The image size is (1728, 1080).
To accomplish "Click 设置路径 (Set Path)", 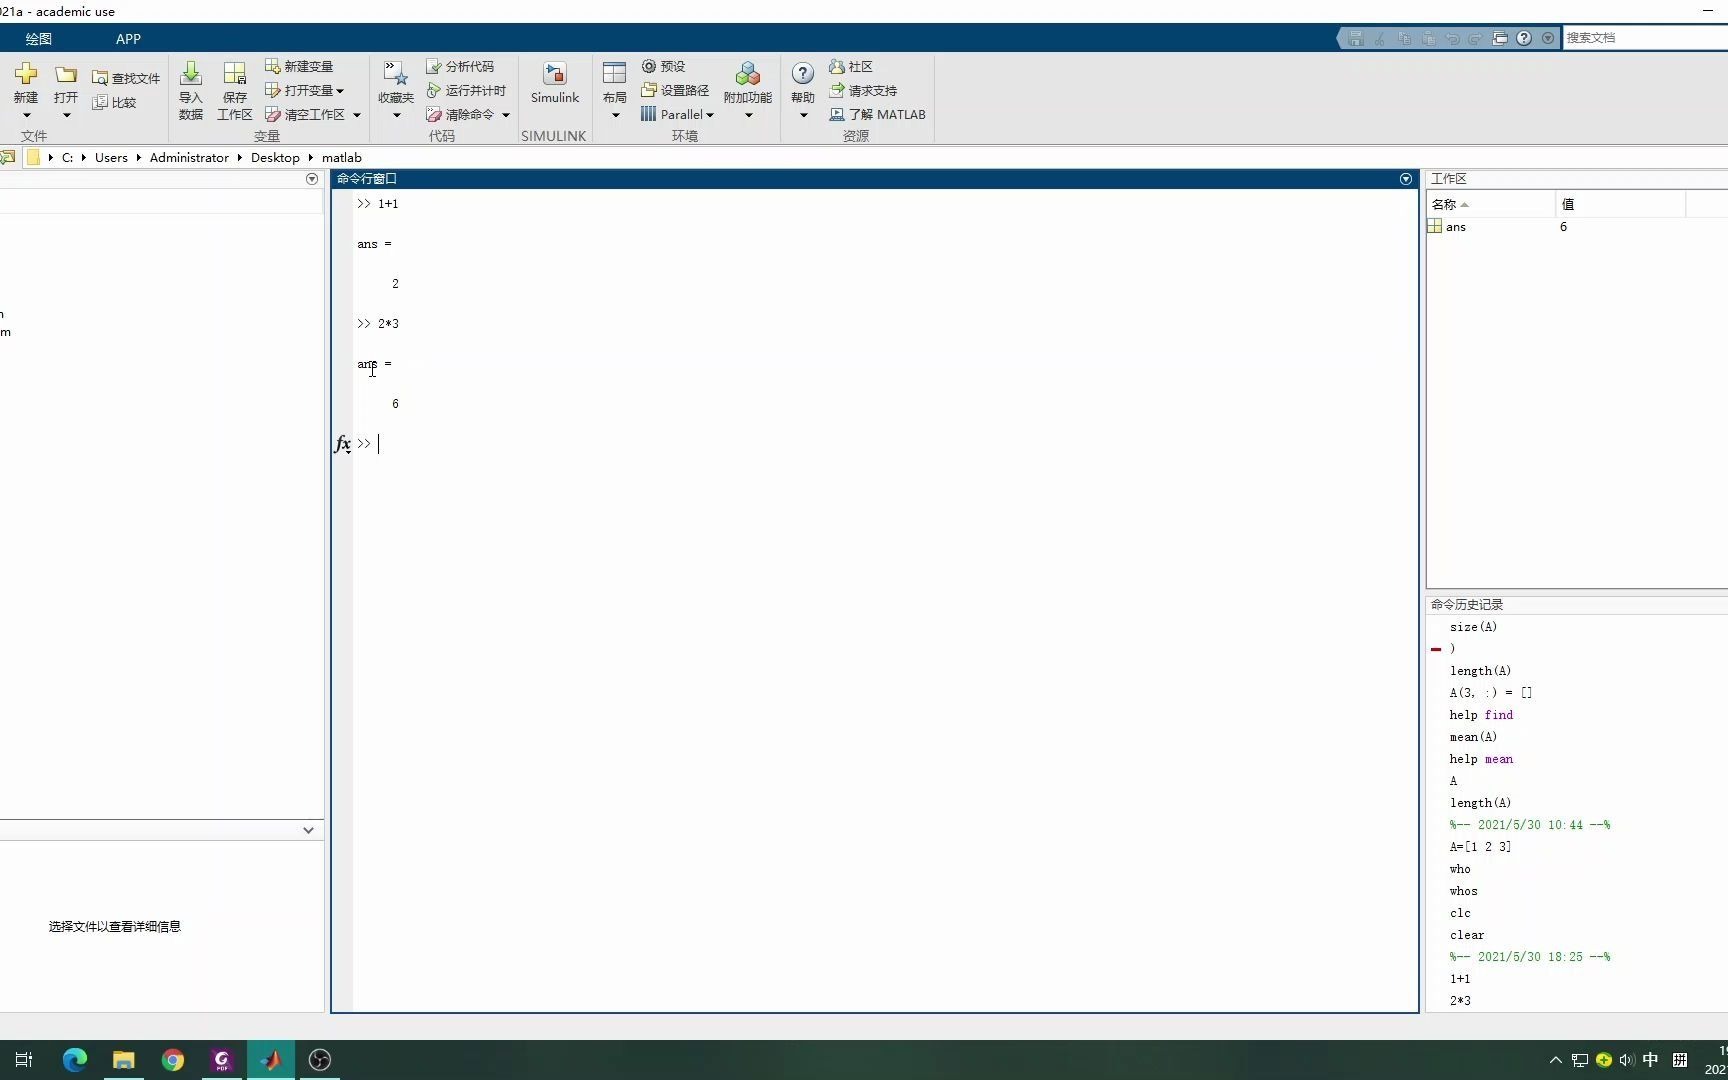I will coord(675,90).
